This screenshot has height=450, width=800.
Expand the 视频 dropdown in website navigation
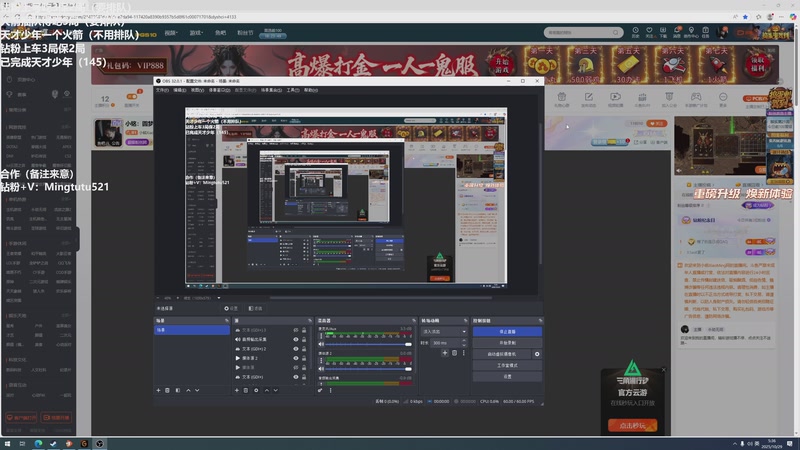click(170, 33)
